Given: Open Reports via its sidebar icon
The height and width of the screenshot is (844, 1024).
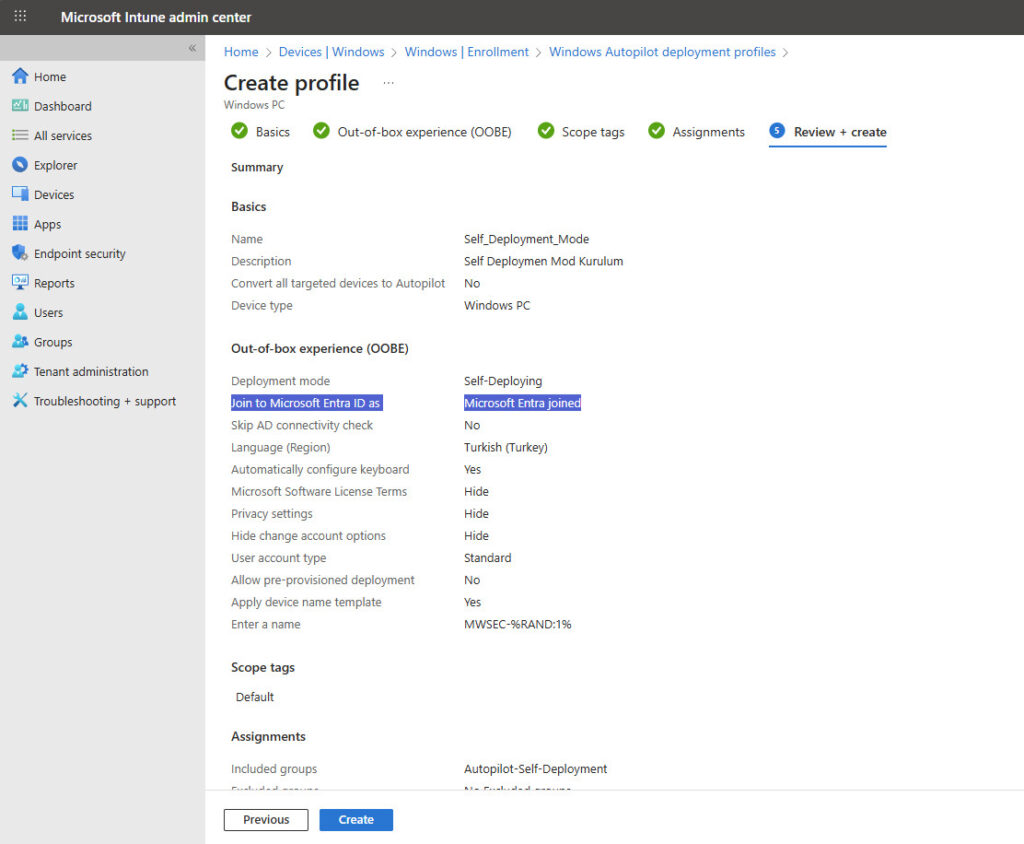Looking at the screenshot, I should (20, 283).
